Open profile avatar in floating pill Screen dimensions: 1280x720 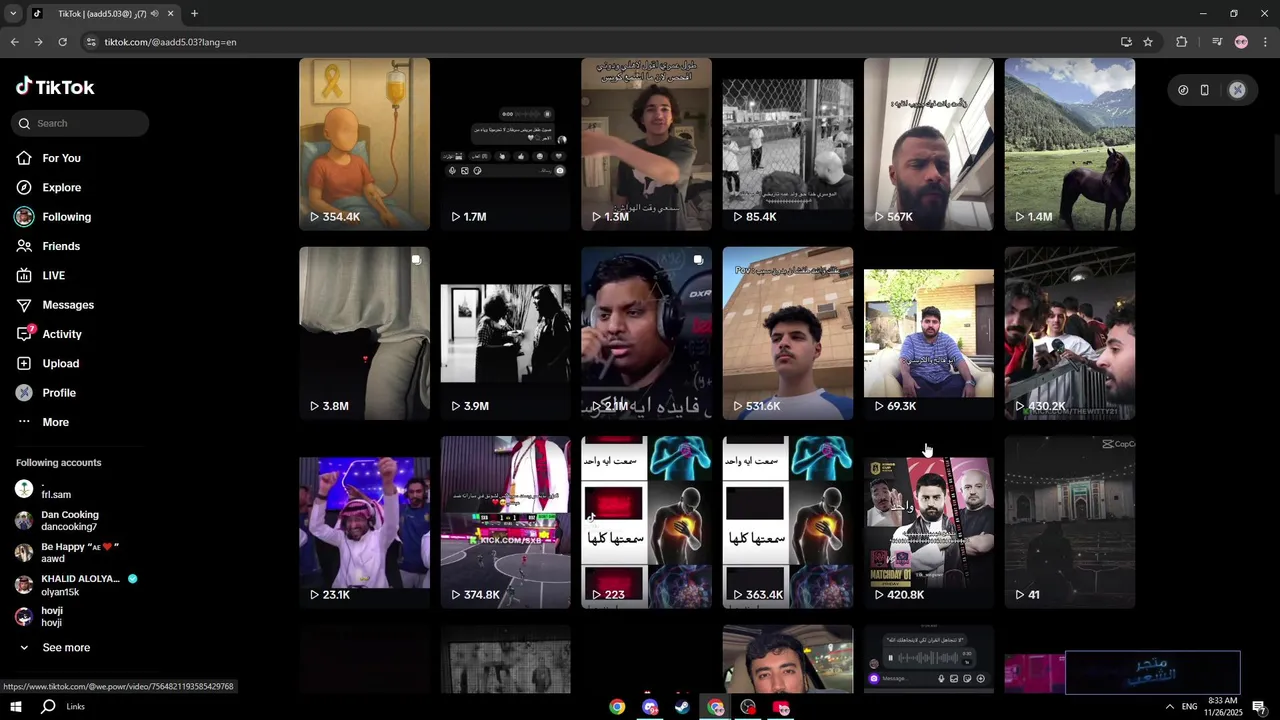[1237, 90]
